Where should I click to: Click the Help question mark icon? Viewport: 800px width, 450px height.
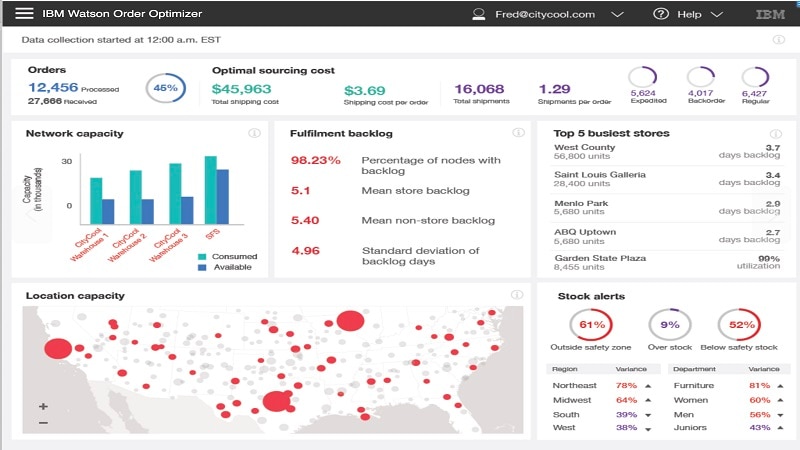(661, 14)
